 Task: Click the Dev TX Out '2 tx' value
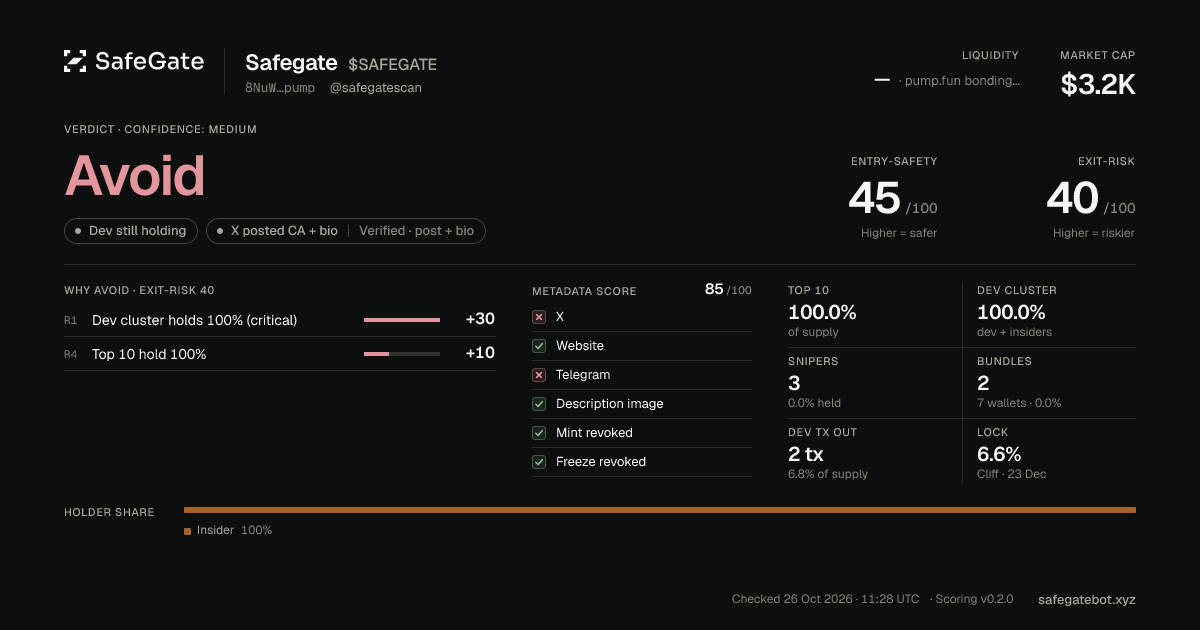806,454
